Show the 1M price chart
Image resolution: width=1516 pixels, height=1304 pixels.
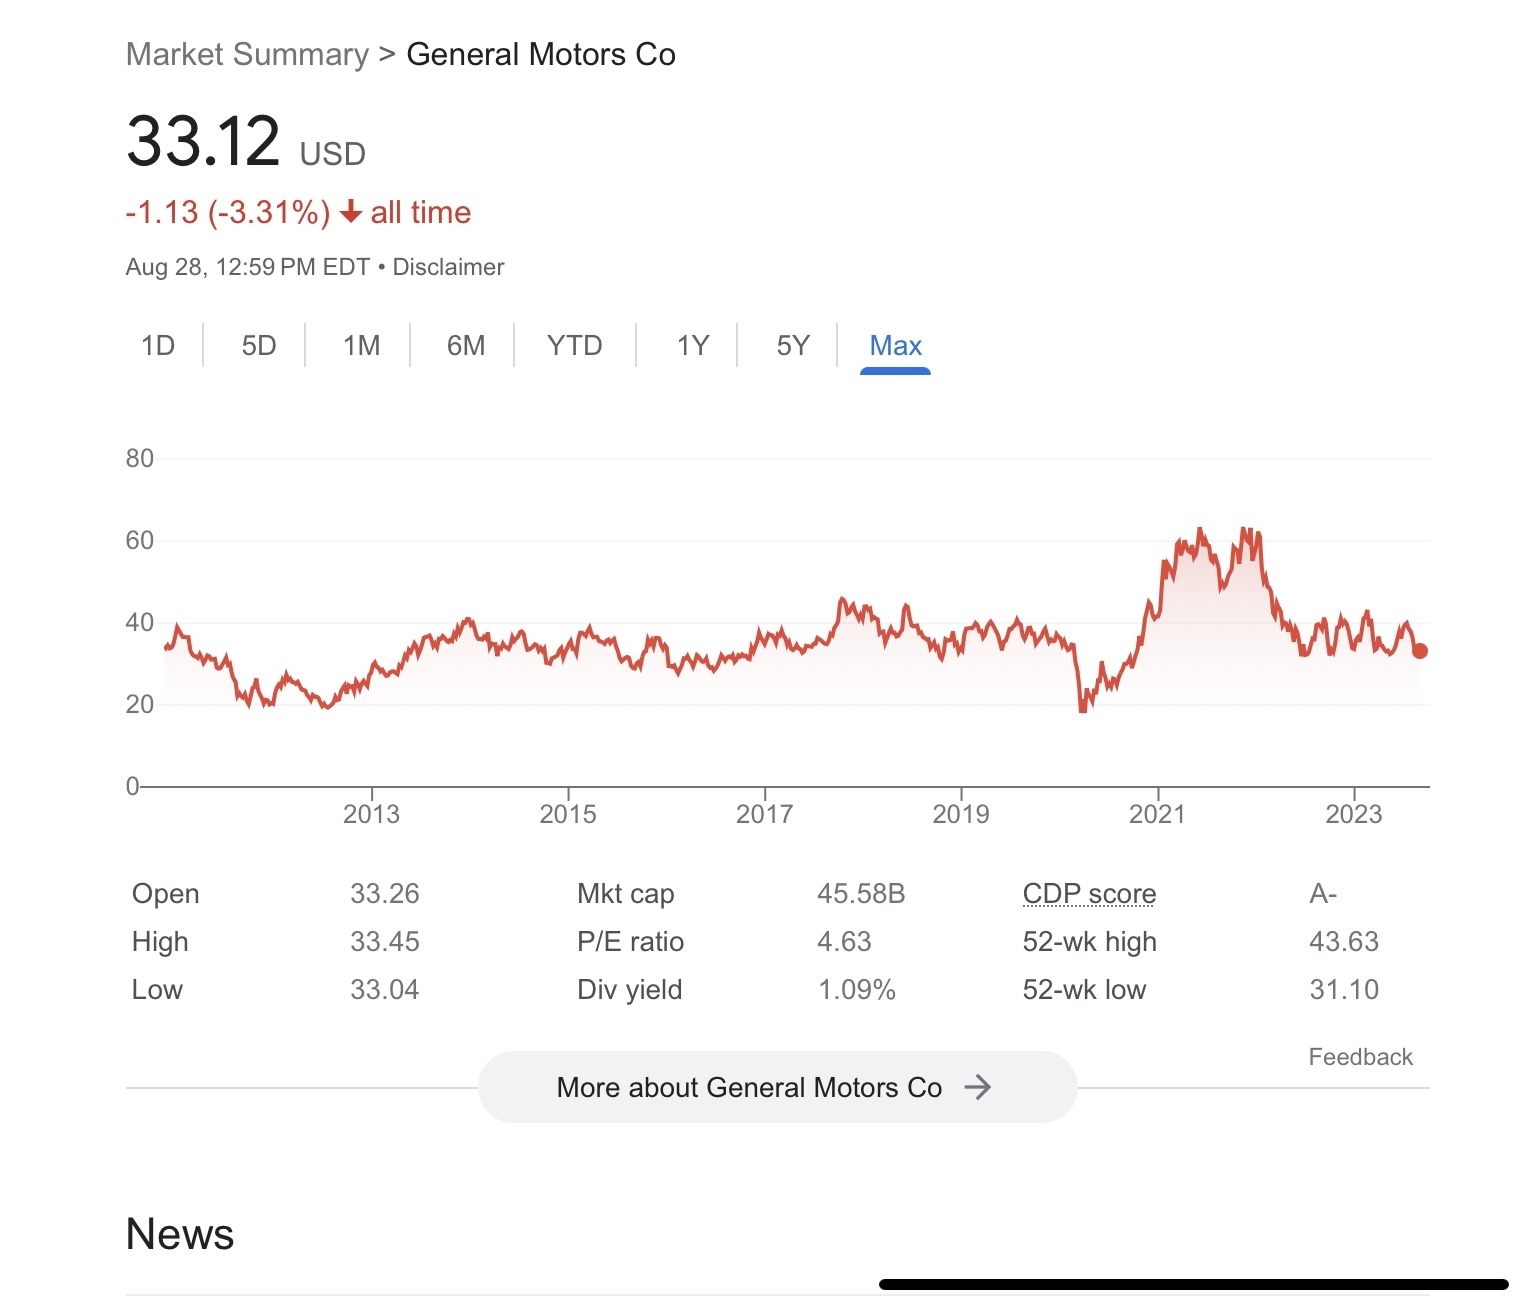361,345
